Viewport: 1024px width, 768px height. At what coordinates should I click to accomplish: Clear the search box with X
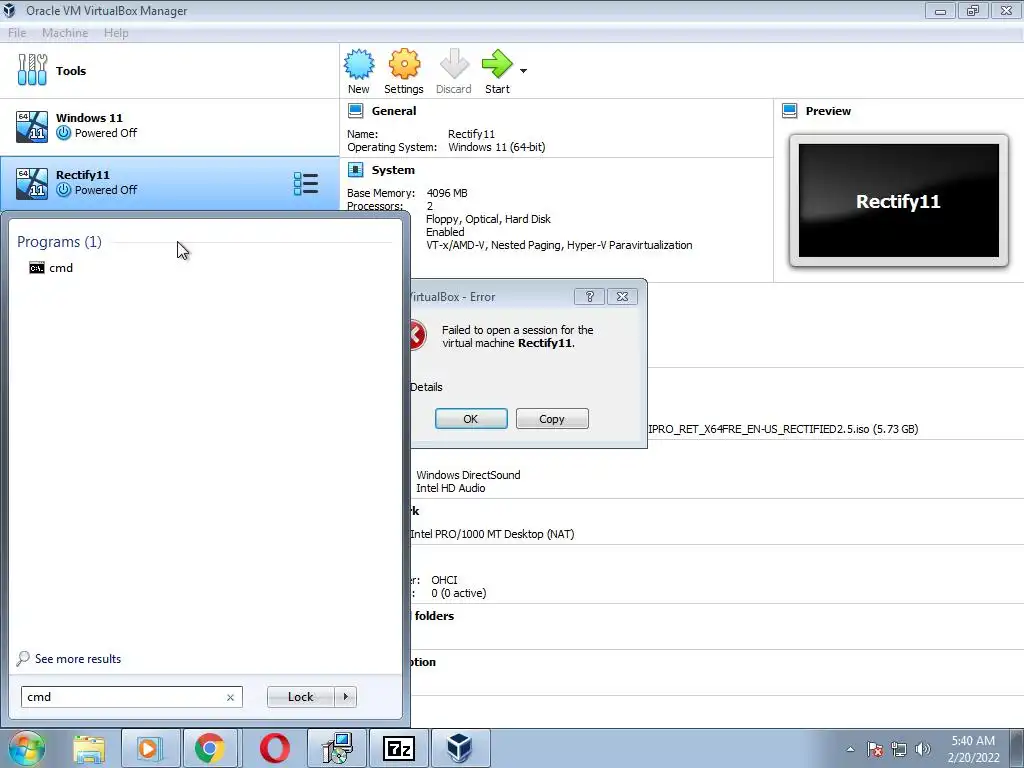coord(231,697)
